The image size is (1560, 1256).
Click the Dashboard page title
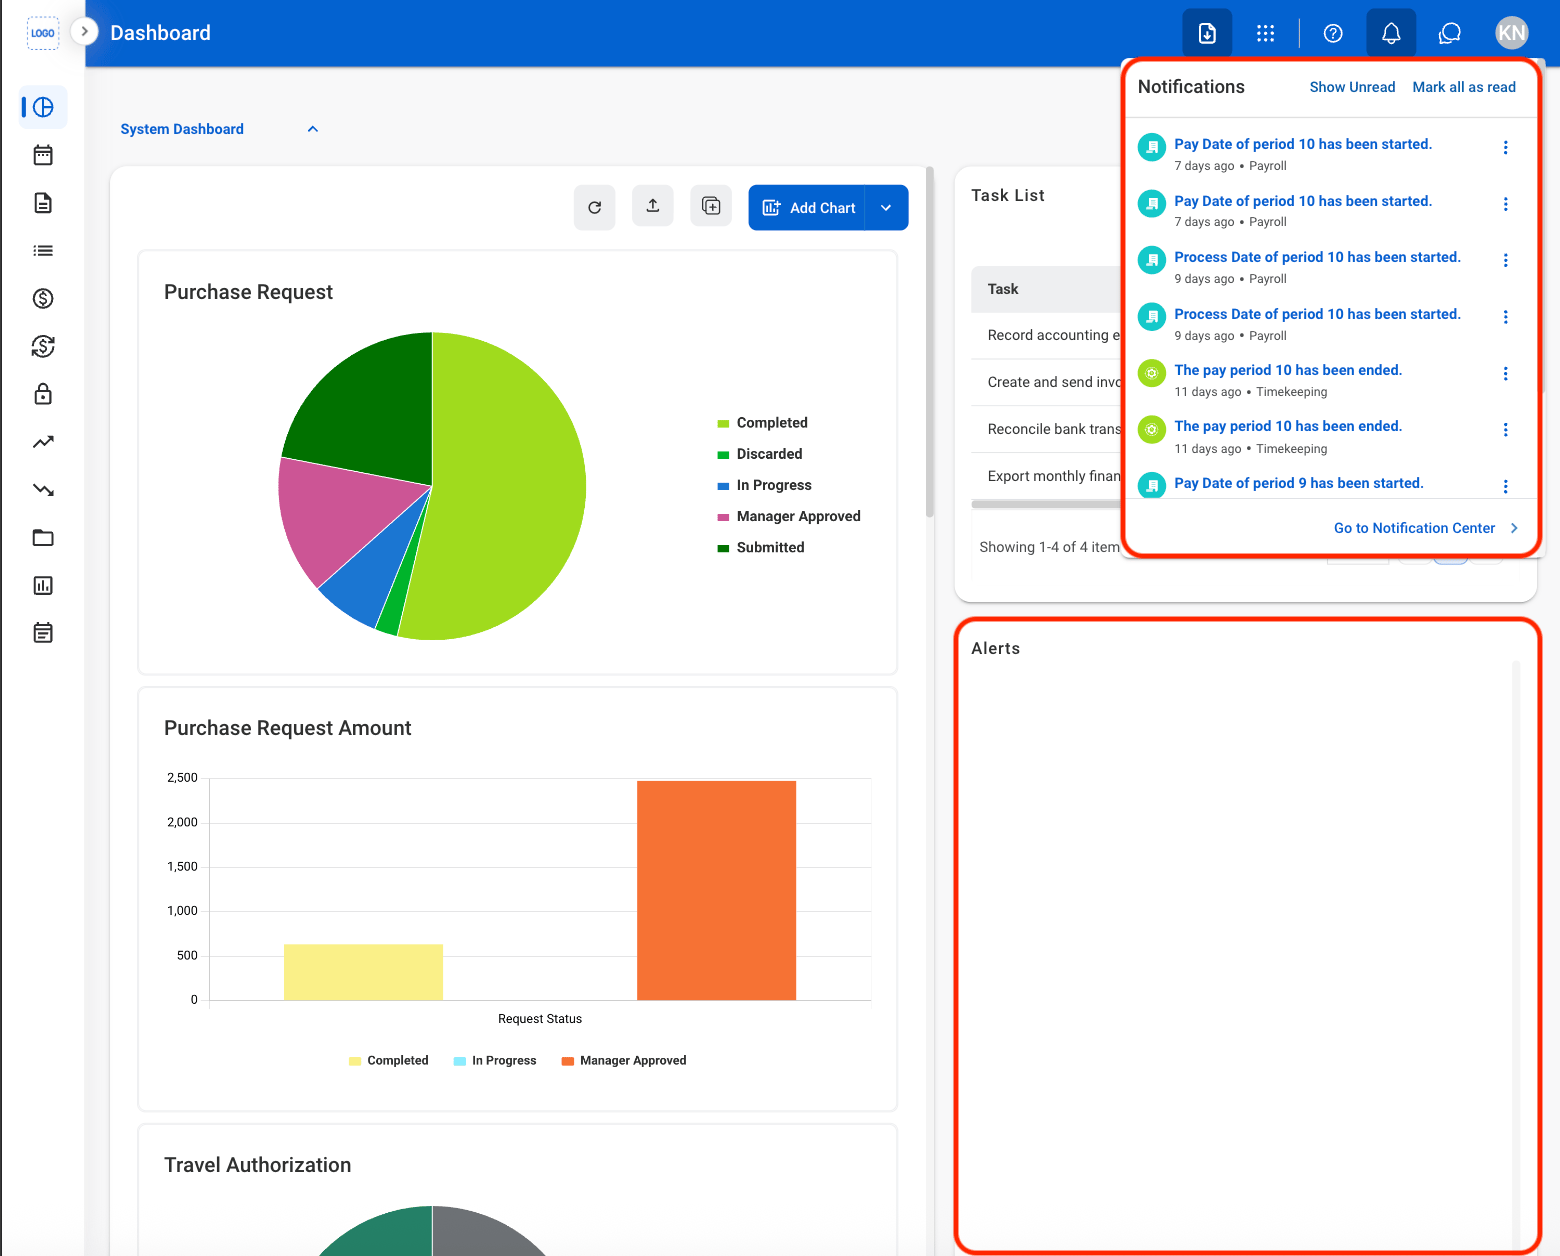160,33
